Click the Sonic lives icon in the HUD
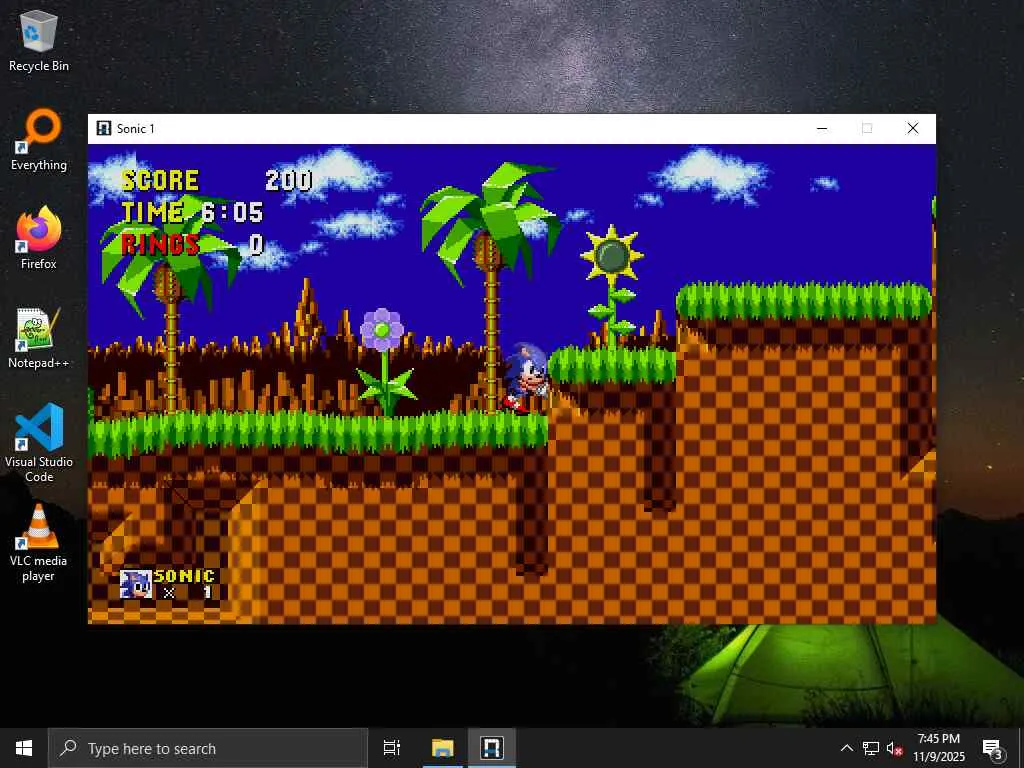The image size is (1024, 768). point(136,584)
